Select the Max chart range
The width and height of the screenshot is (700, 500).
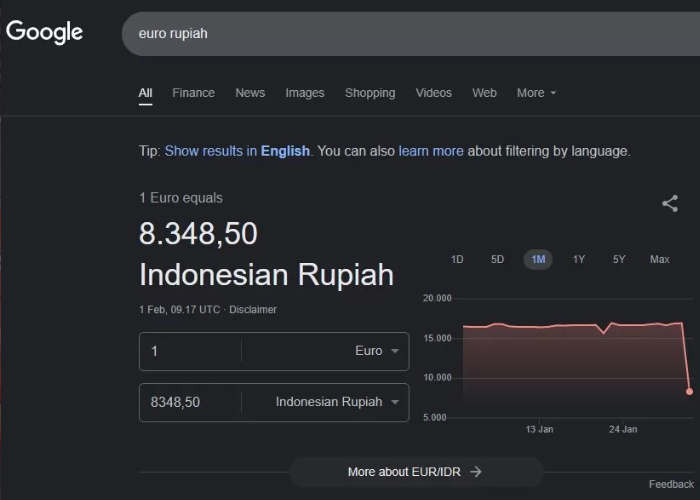click(659, 259)
